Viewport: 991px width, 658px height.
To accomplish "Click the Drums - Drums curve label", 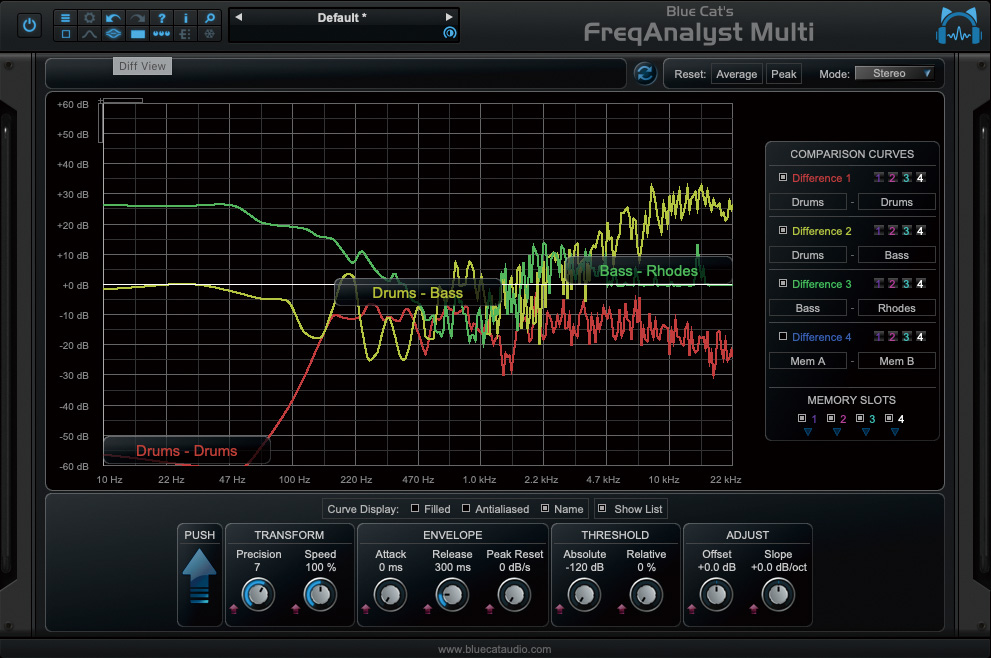I will tap(186, 451).
